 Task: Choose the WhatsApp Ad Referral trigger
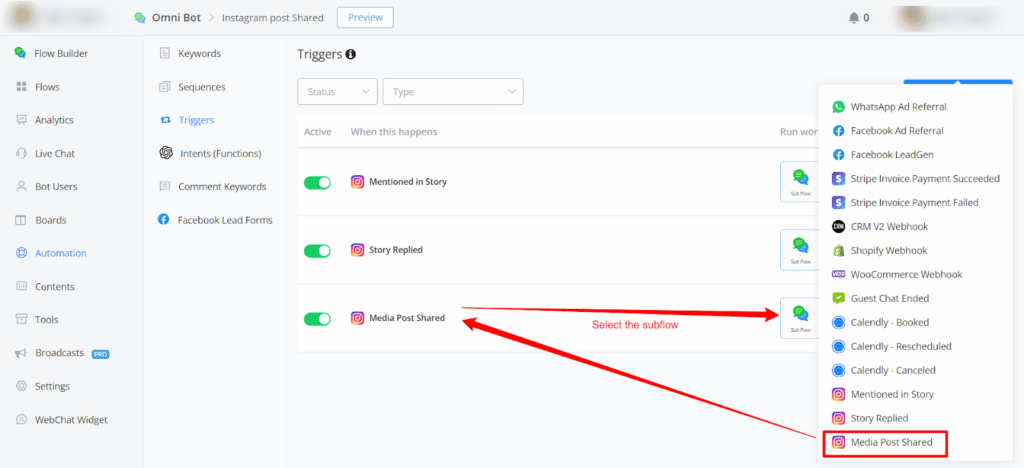pos(898,106)
